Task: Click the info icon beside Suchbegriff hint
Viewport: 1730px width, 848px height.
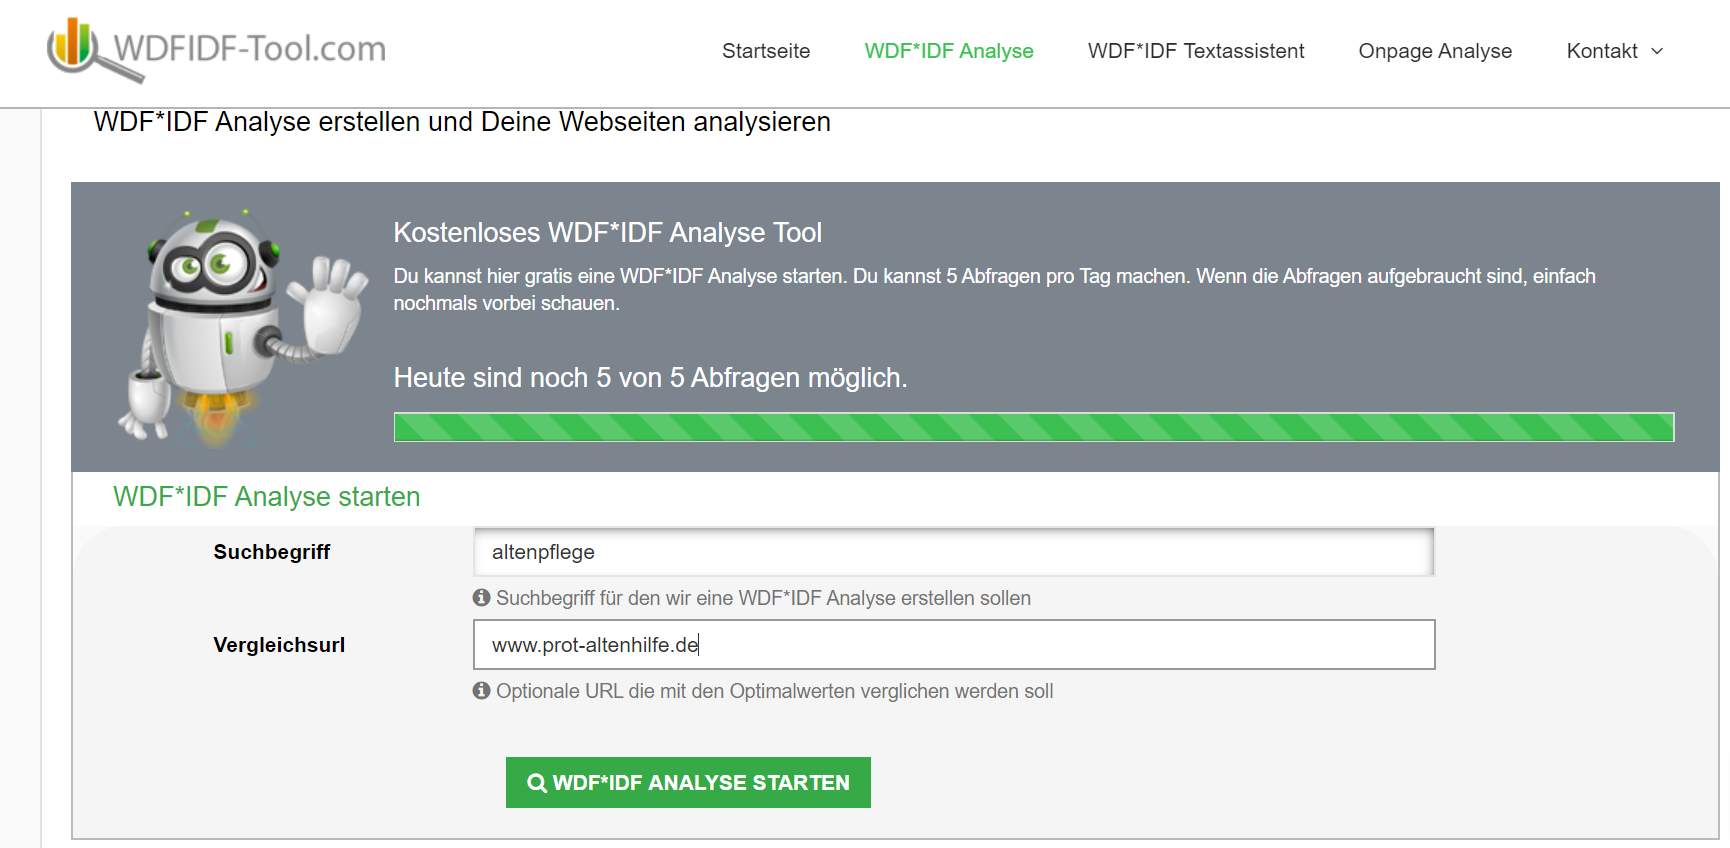Action: tap(482, 597)
